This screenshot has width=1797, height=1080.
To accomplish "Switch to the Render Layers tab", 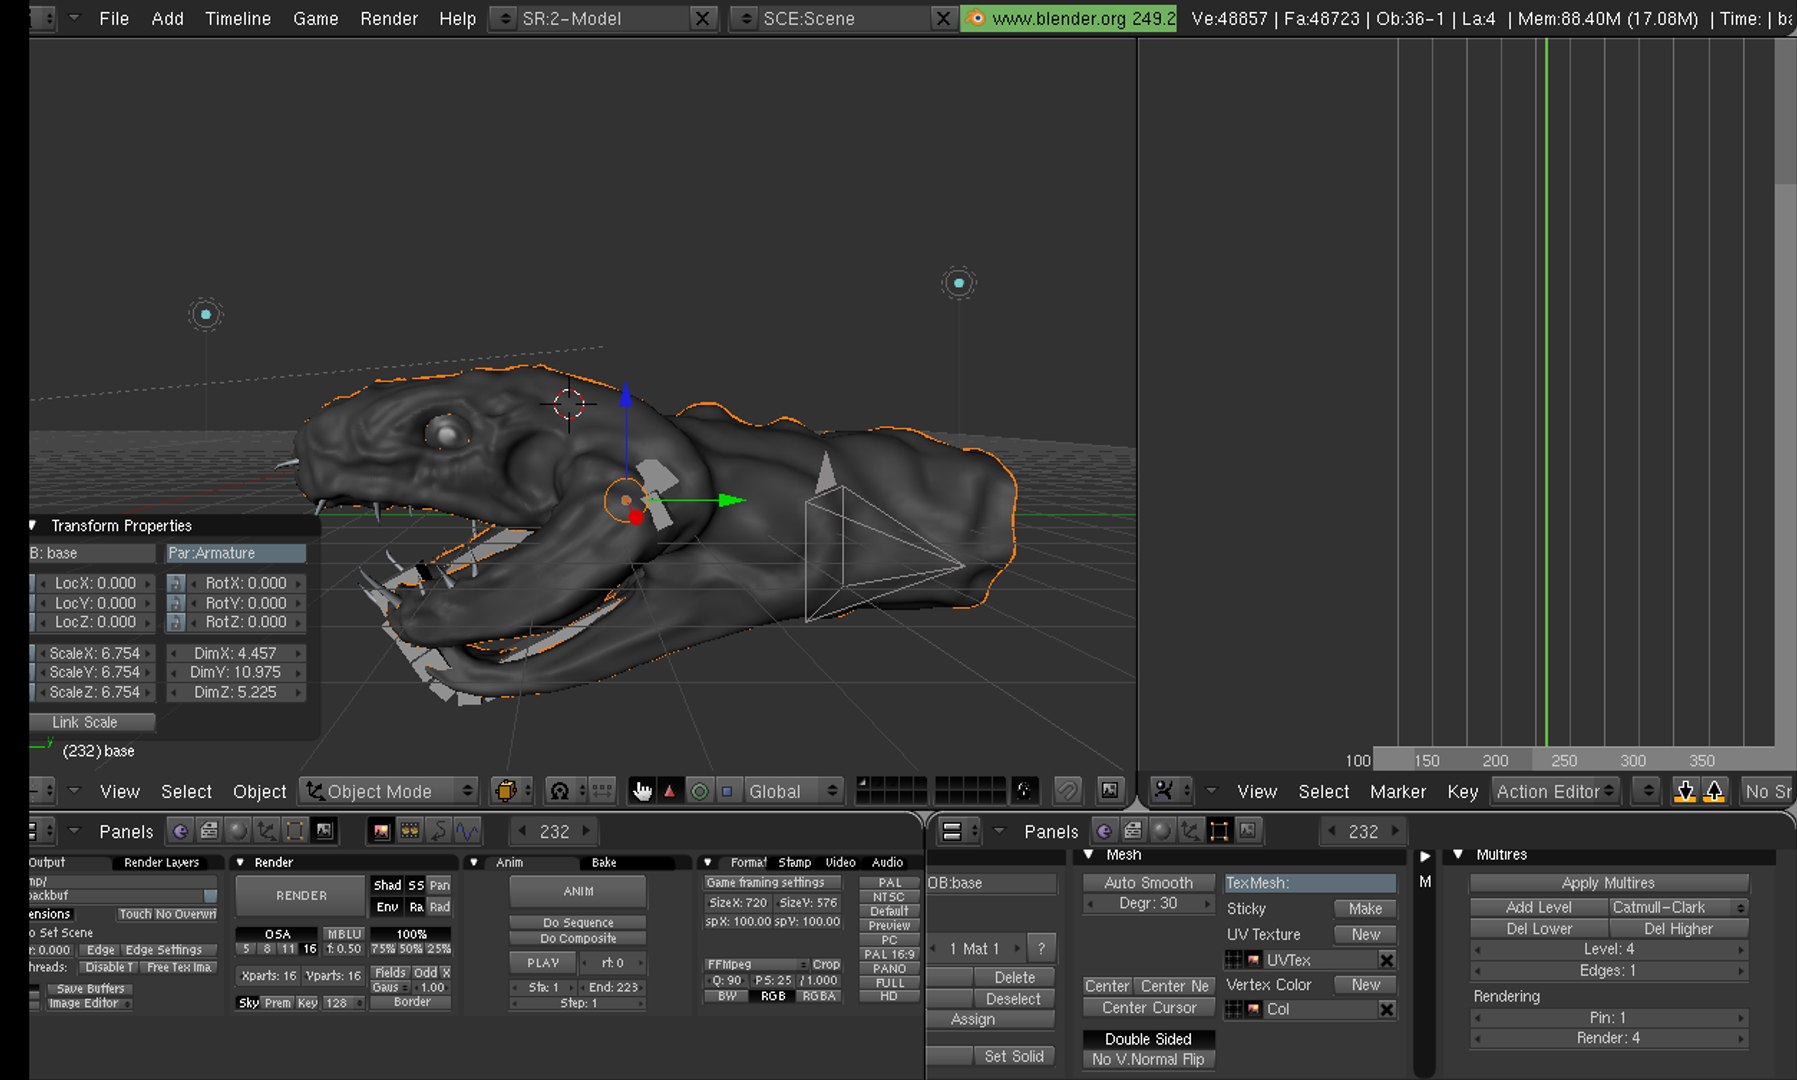I will tap(161, 862).
